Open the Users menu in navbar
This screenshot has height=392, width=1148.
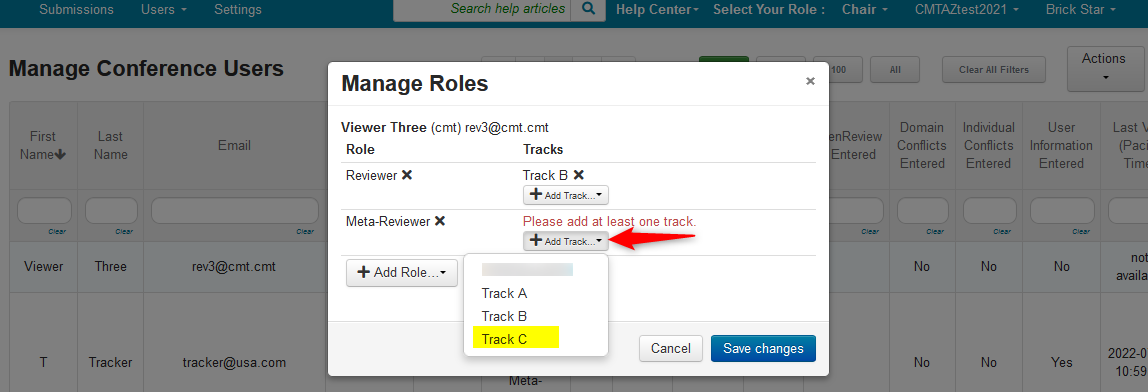163,10
